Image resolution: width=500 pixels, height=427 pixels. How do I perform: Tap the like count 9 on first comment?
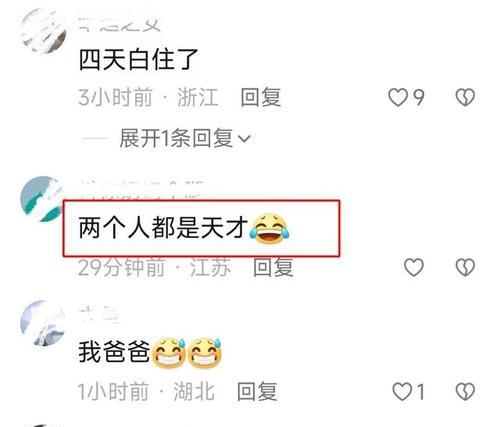(419, 97)
